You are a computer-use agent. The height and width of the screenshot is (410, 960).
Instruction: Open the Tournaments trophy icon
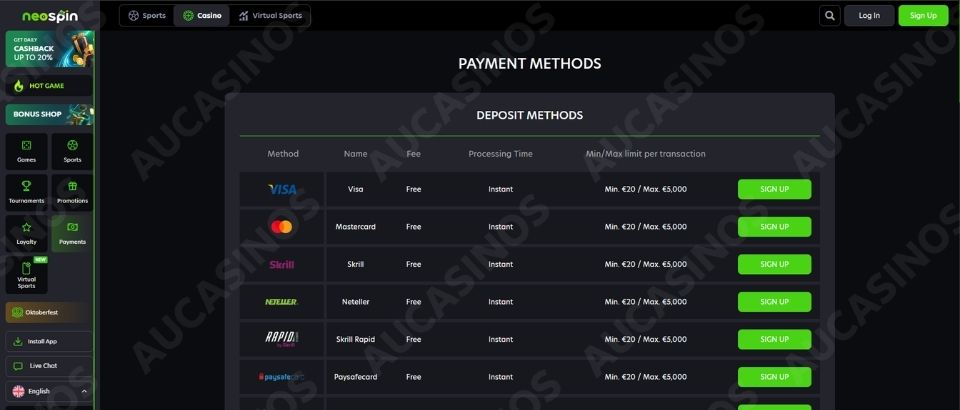coord(26,186)
